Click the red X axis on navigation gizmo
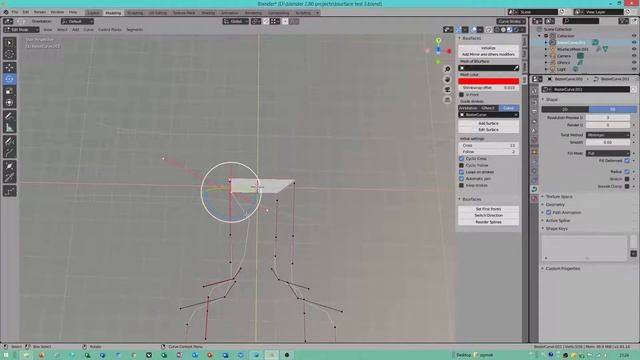 [449, 51]
